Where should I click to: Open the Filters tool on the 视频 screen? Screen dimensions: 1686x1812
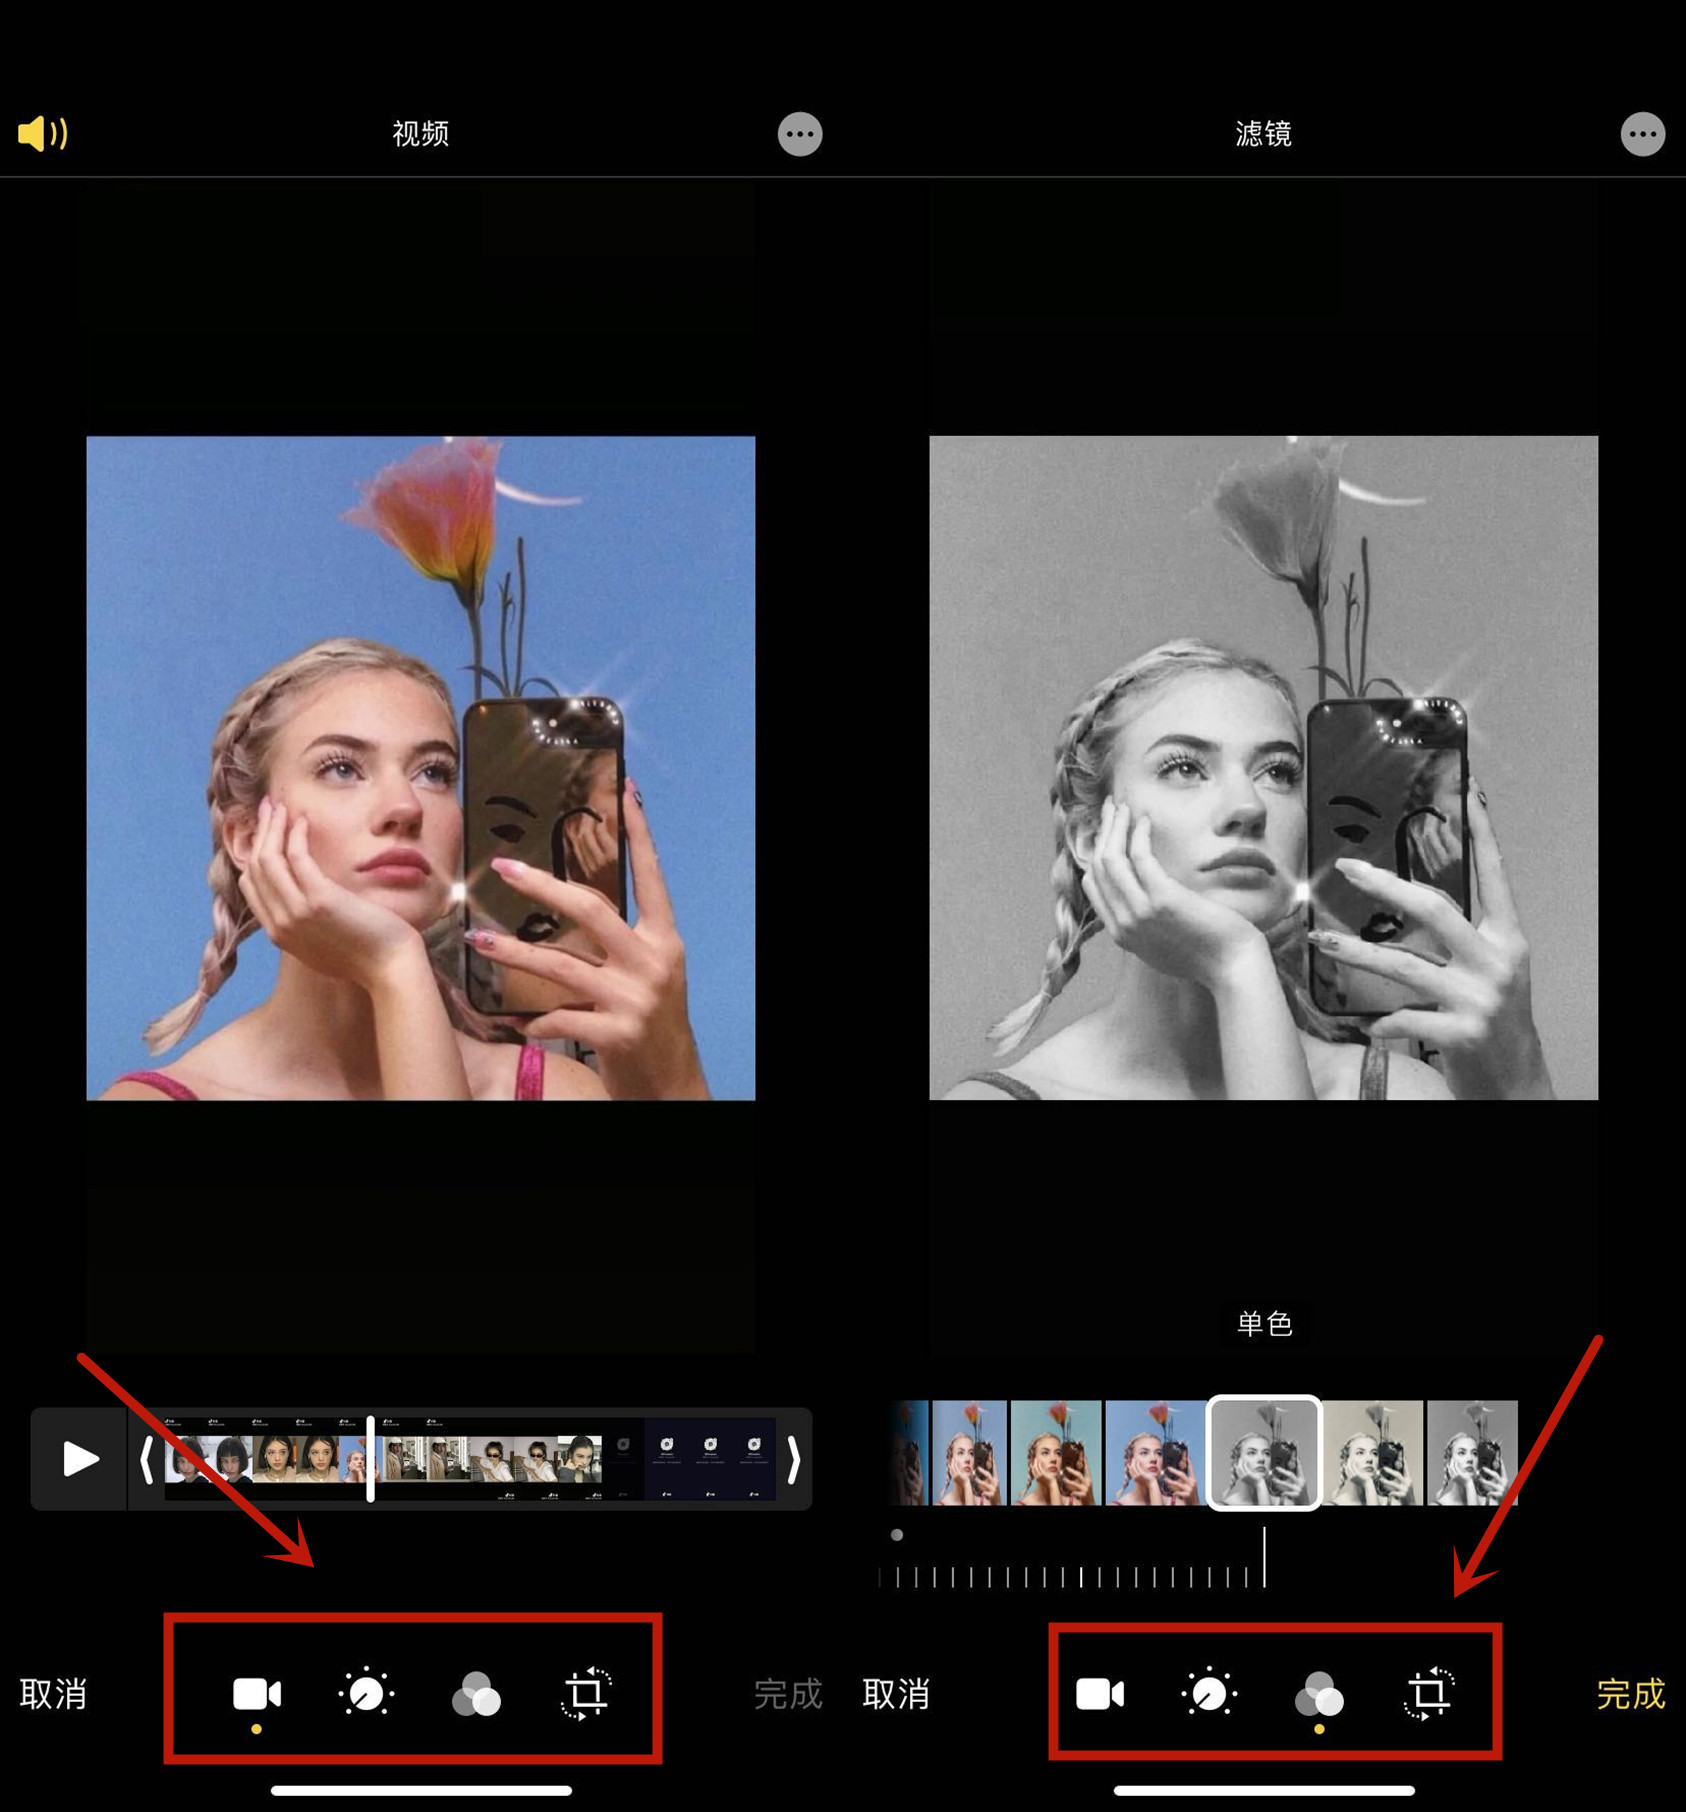476,1694
